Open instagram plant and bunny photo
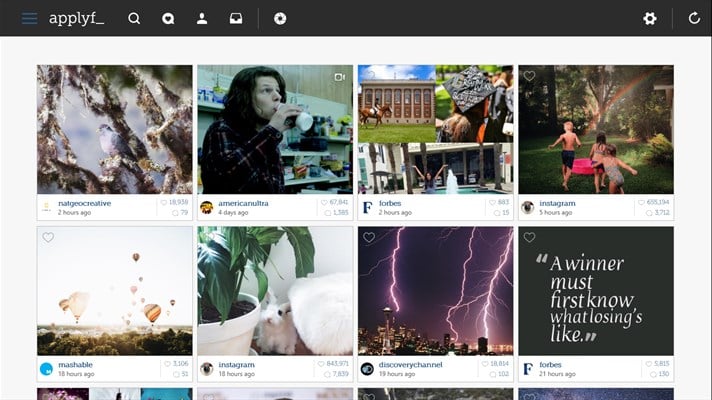Screen dimensions: 712x400 coord(275,291)
